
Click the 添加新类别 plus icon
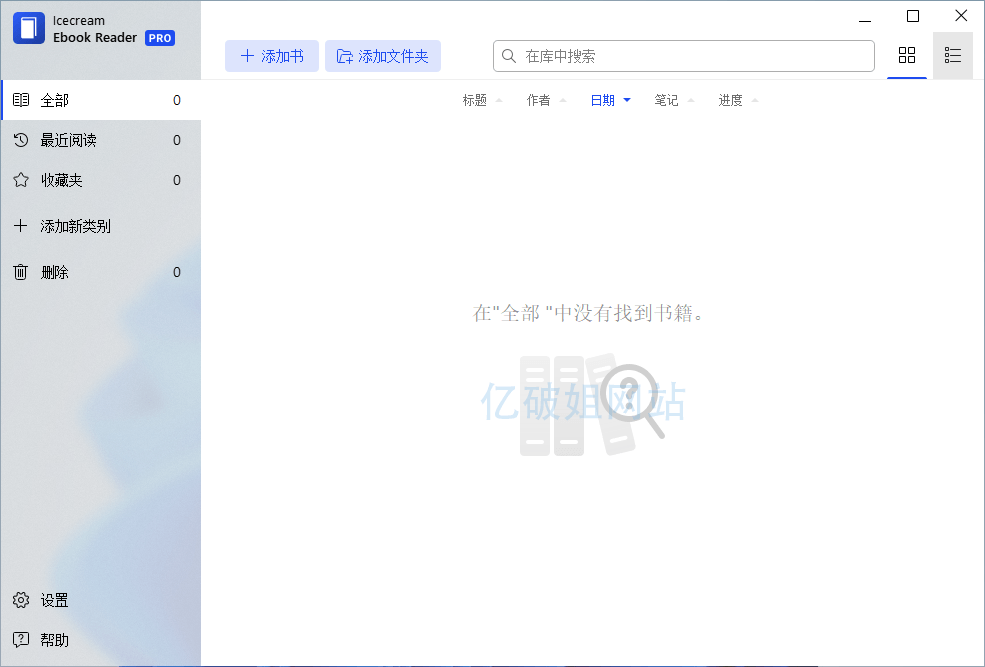point(20,226)
